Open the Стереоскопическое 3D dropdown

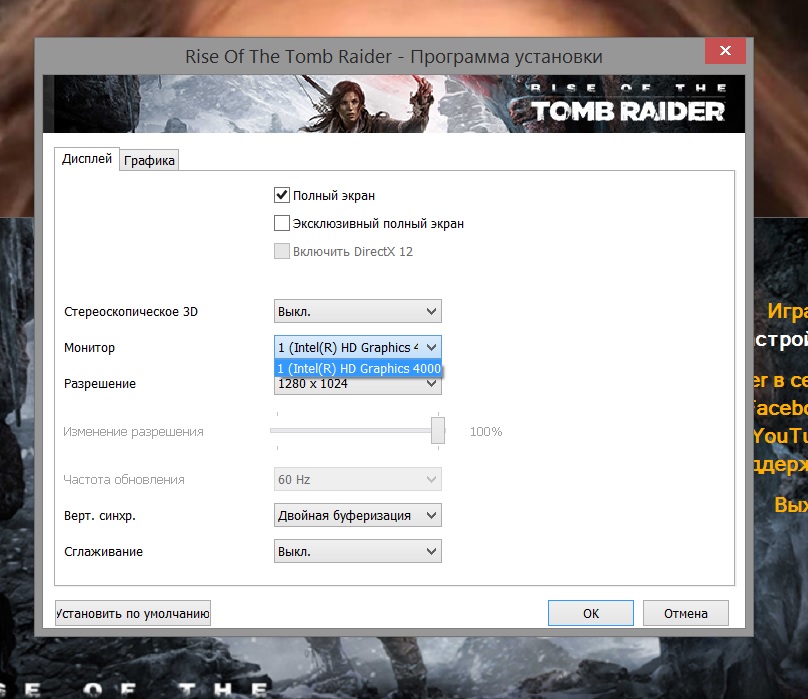[358, 311]
